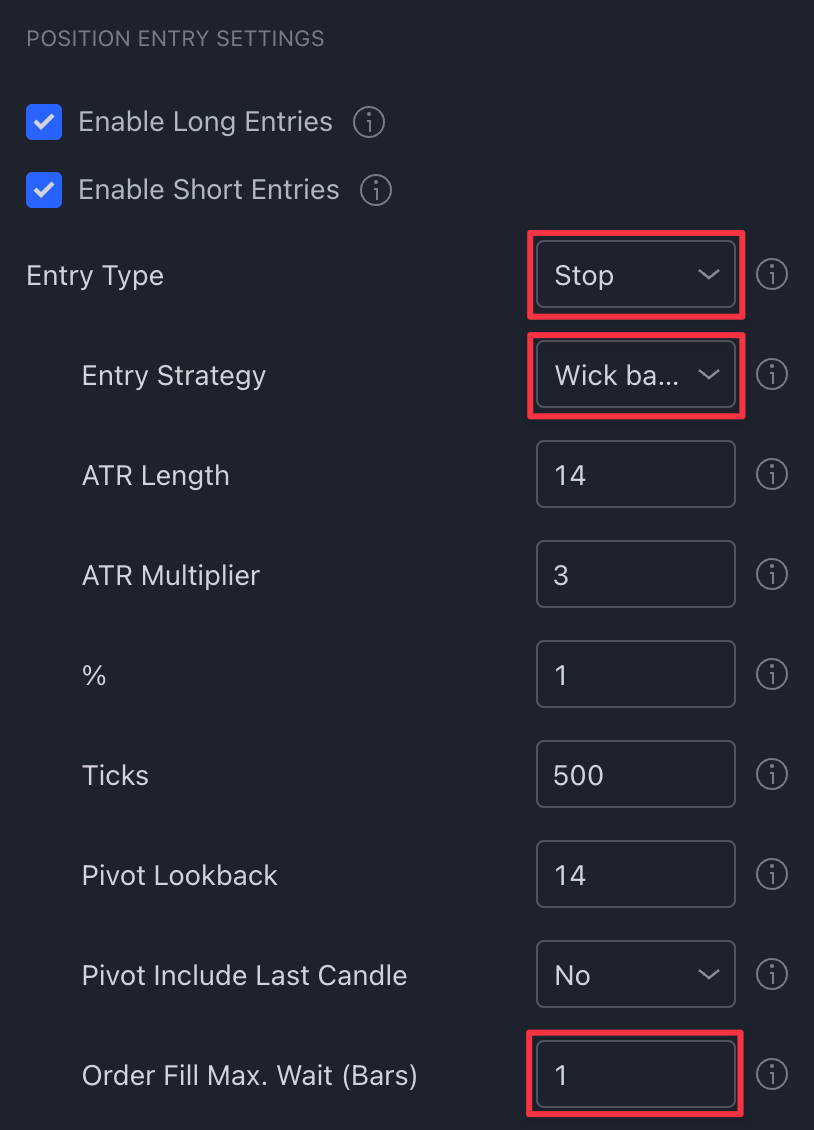Select the ATR Length input field
The width and height of the screenshot is (814, 1130).
pos(635,474)
